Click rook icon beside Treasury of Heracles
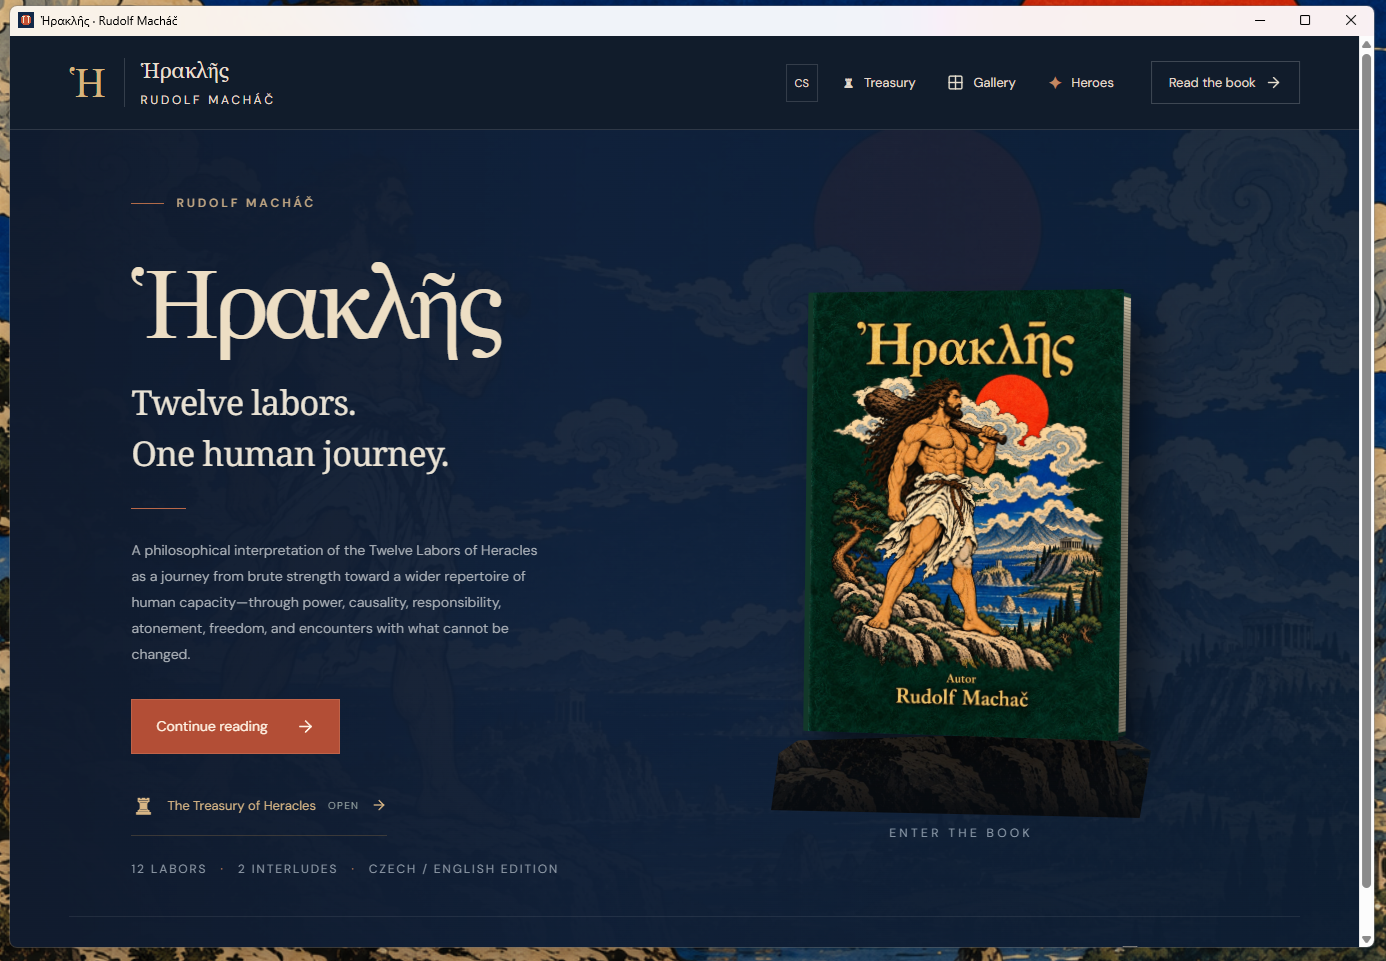 pos(144,806)
